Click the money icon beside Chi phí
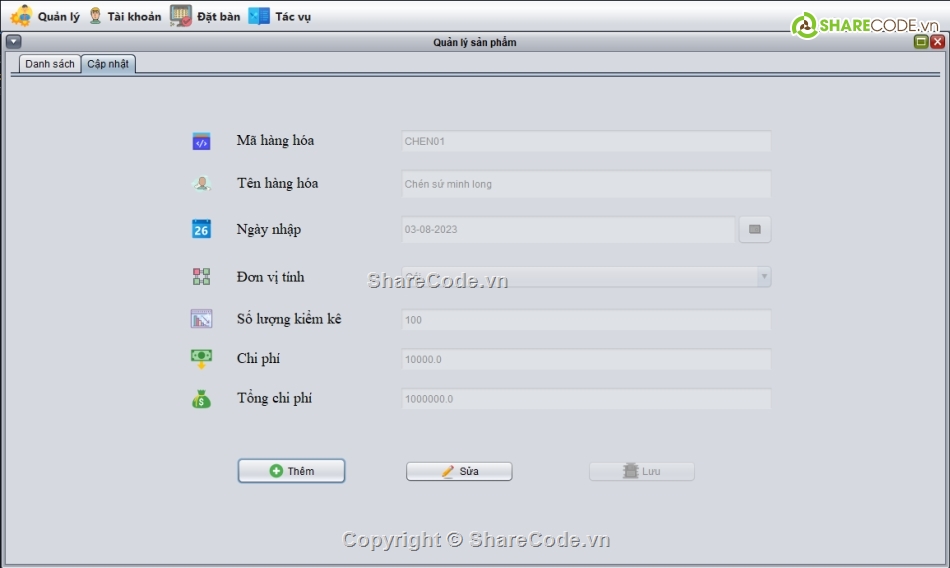 click(201, 359)
